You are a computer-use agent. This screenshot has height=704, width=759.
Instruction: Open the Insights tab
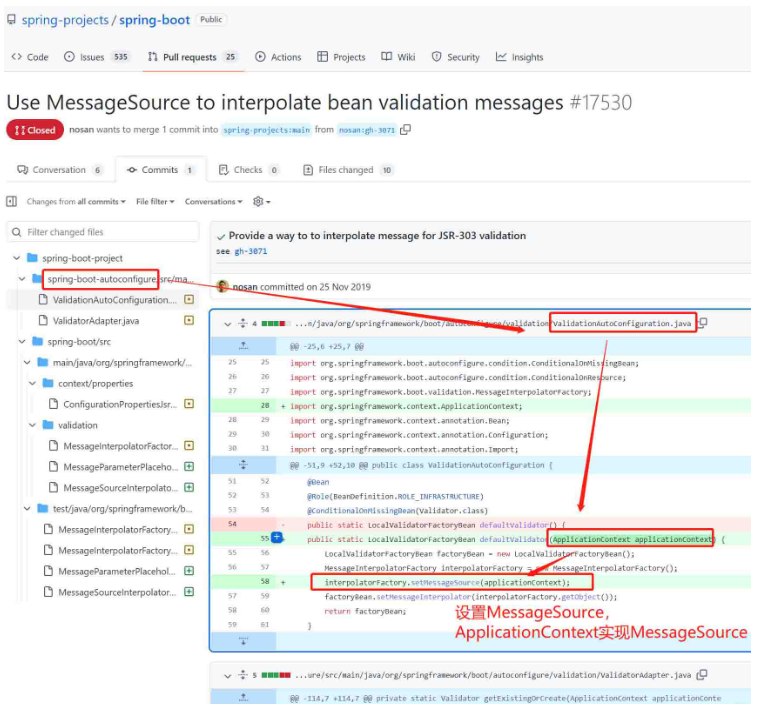point(519,57)
